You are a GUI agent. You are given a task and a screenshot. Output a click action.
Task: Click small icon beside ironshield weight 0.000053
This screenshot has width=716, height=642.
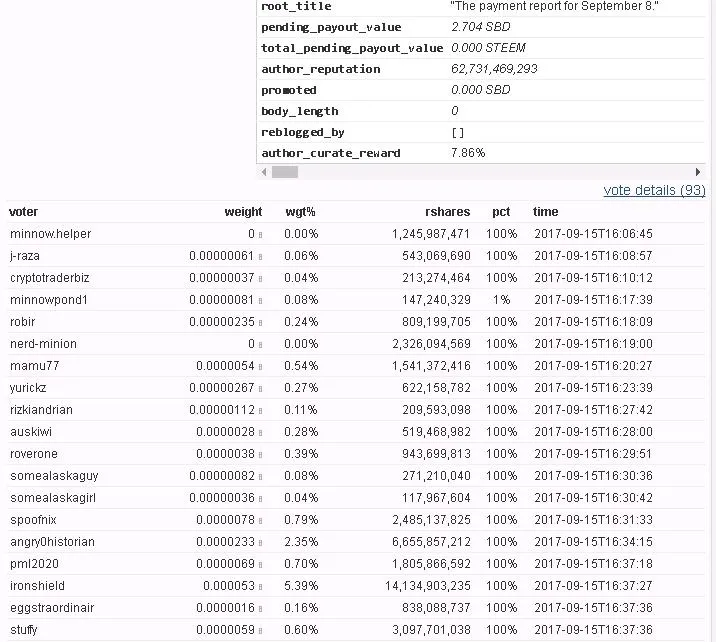(260, 587)
